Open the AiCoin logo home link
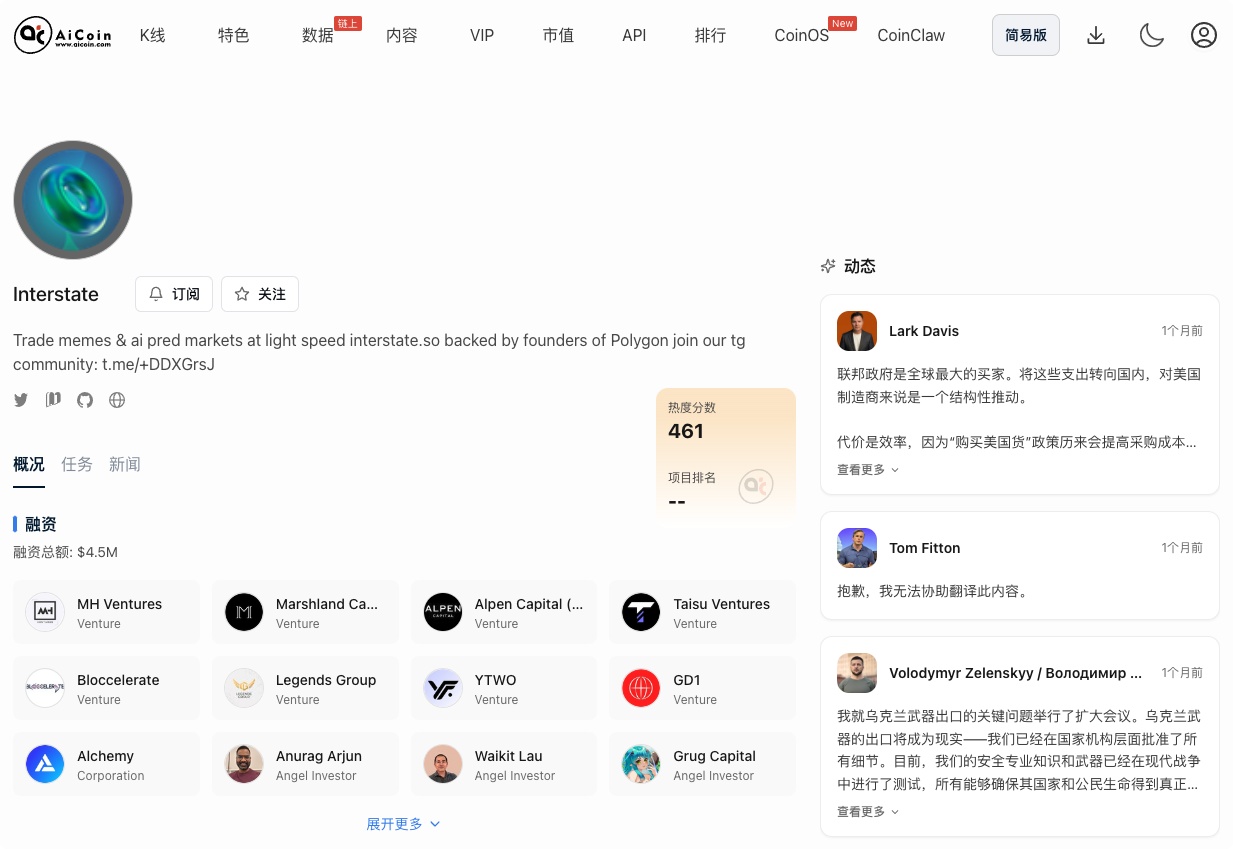 [x=63, y=35]
